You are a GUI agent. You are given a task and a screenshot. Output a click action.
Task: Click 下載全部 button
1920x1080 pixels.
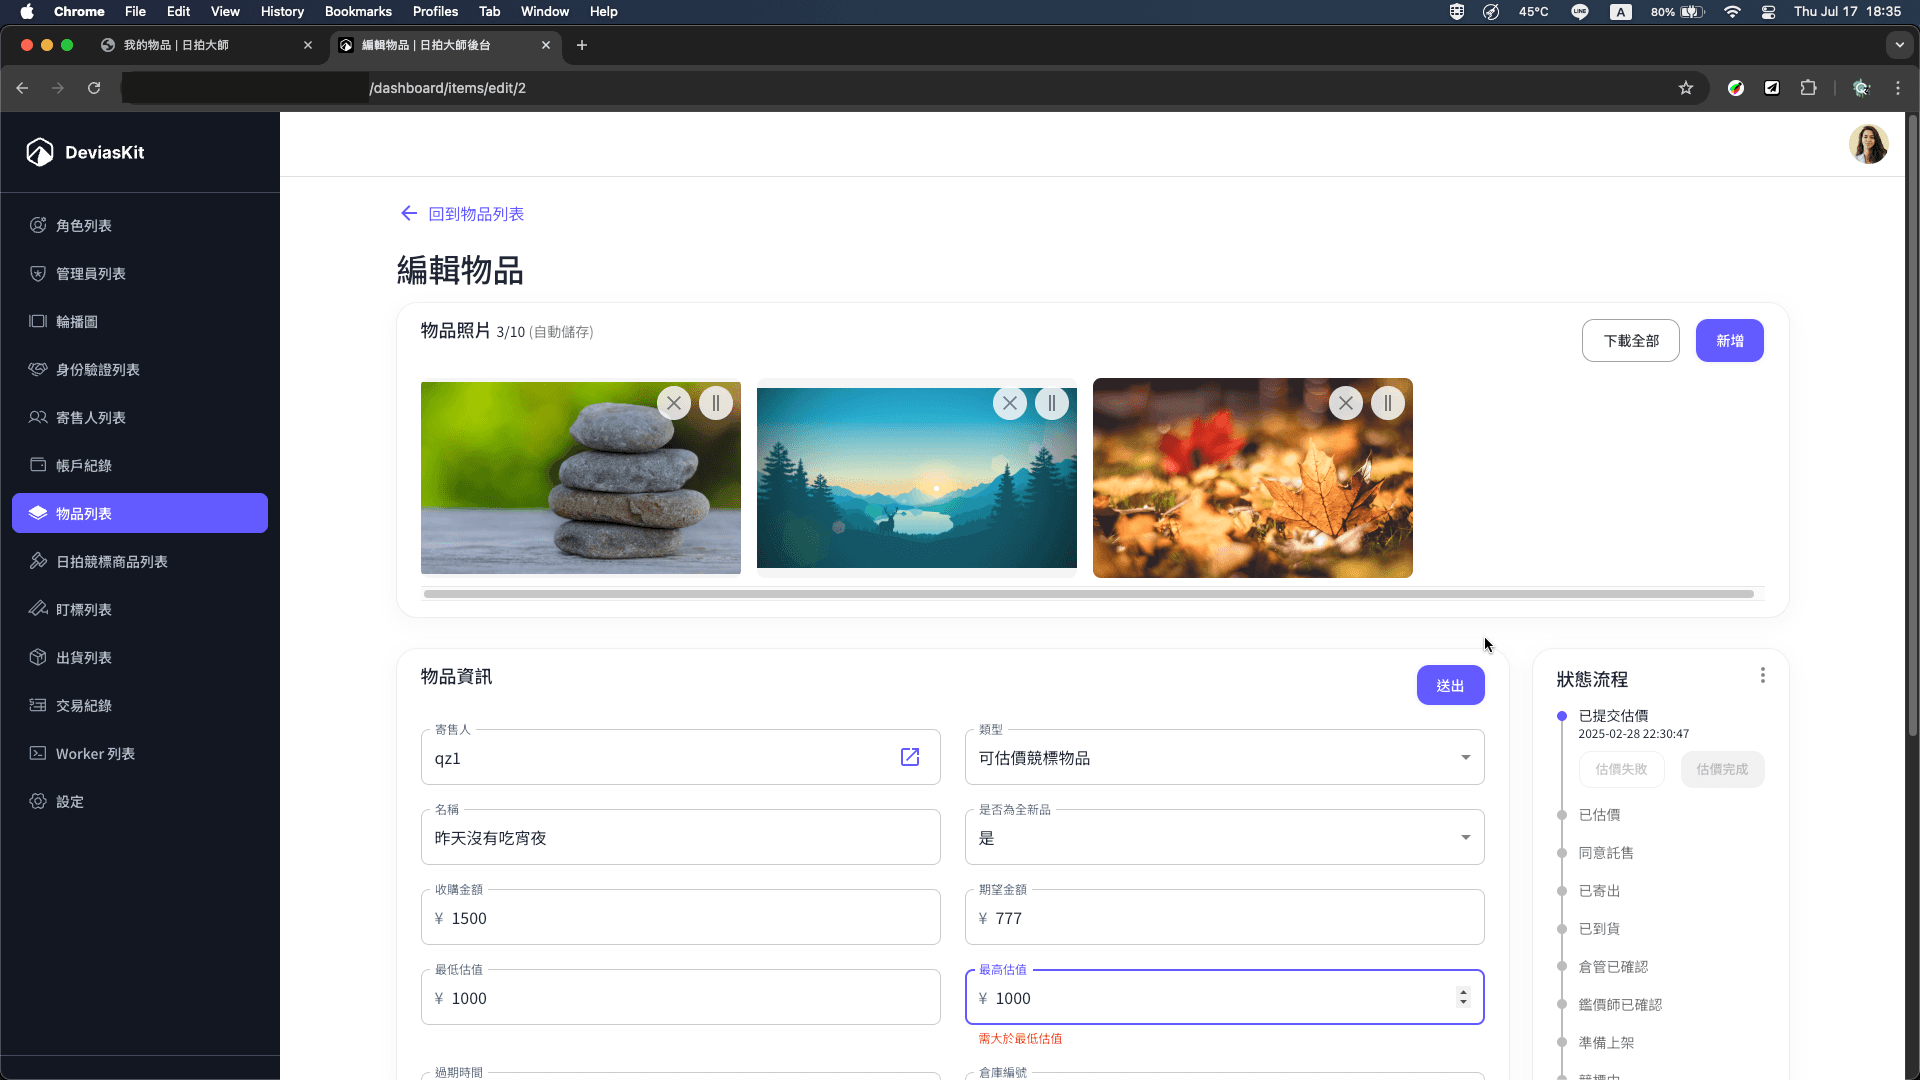click(1630, 341)
